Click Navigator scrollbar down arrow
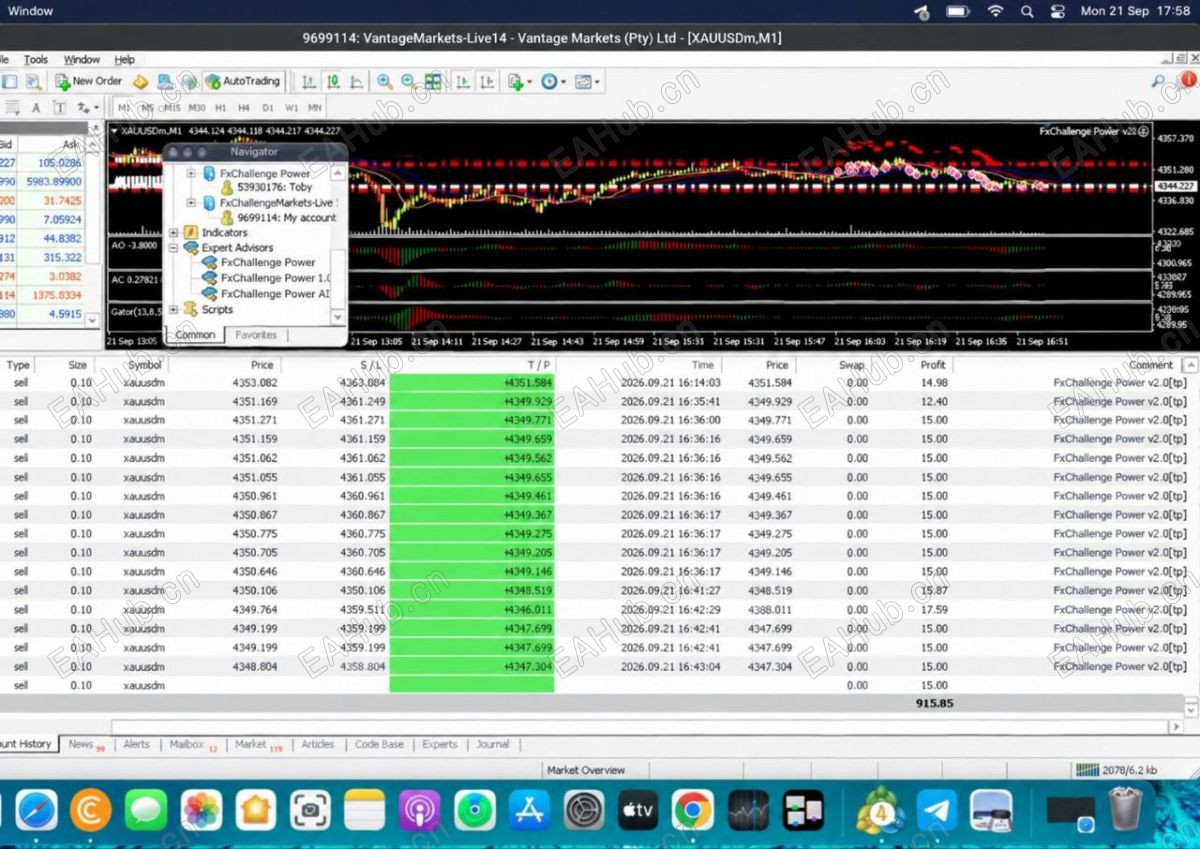 [338, 318]
